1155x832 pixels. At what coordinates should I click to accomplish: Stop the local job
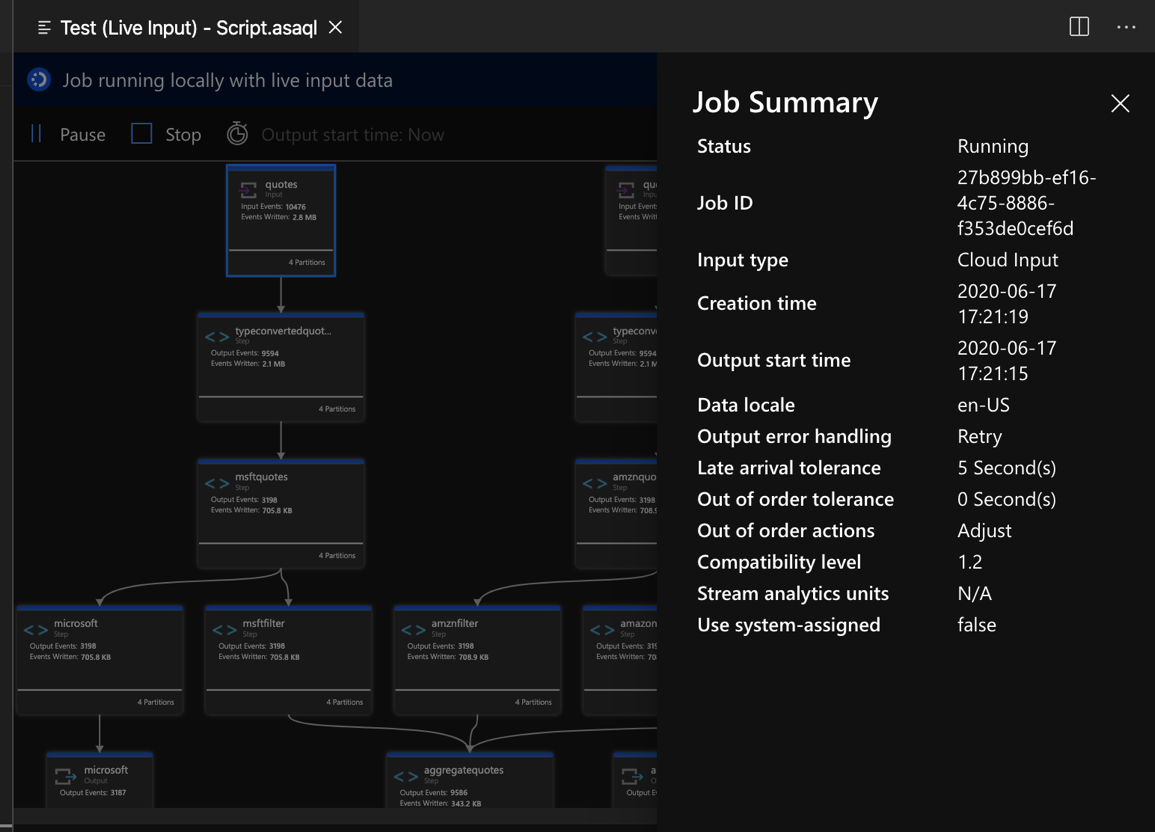pyautogui.click(x=166, y=135)
